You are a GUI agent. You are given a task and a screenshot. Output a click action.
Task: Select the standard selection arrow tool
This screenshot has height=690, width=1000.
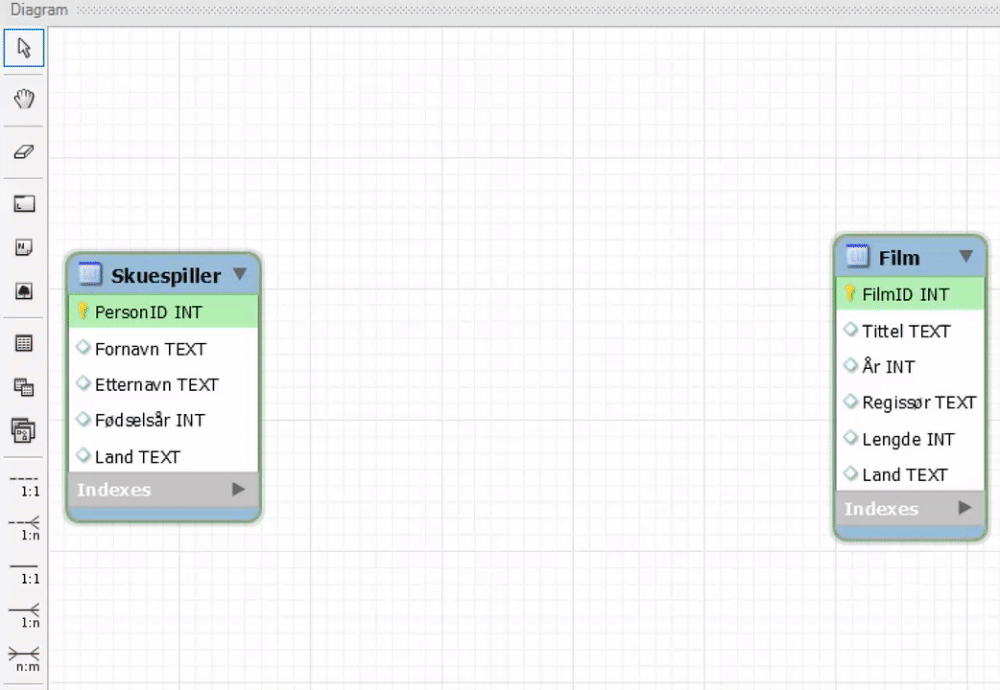point(23,47)
